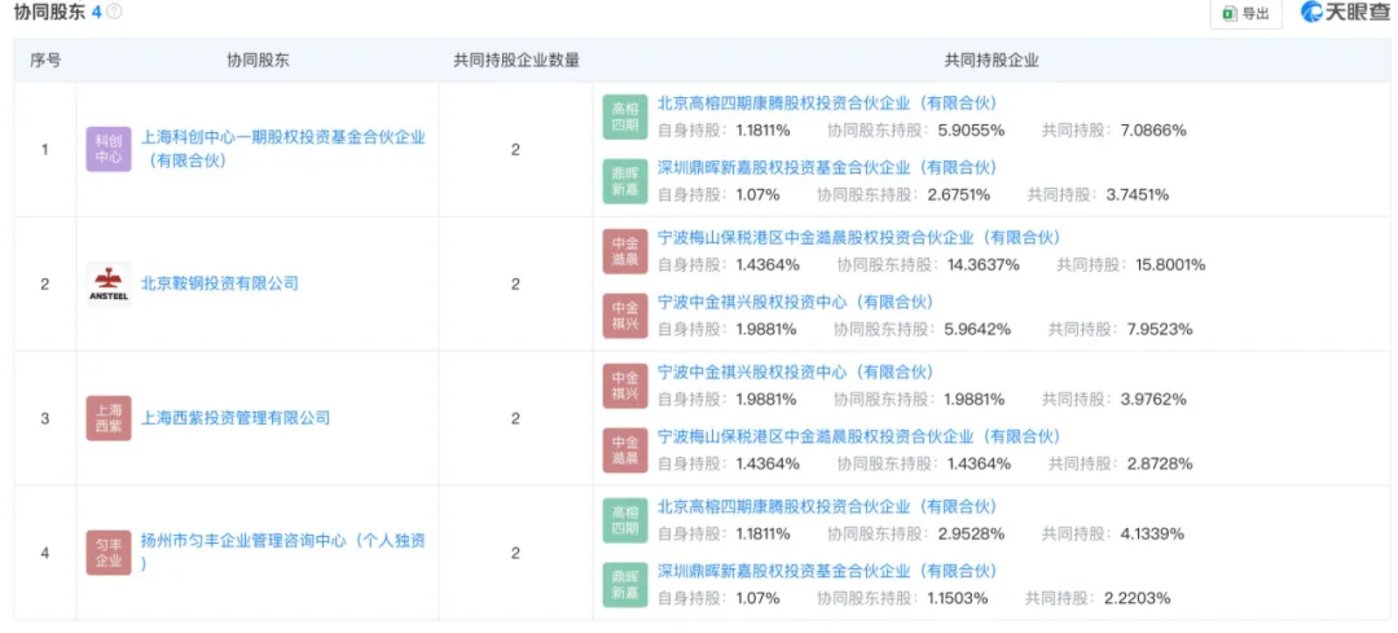
Task: Click the 导出 export button
Action: coord(1245,13)
